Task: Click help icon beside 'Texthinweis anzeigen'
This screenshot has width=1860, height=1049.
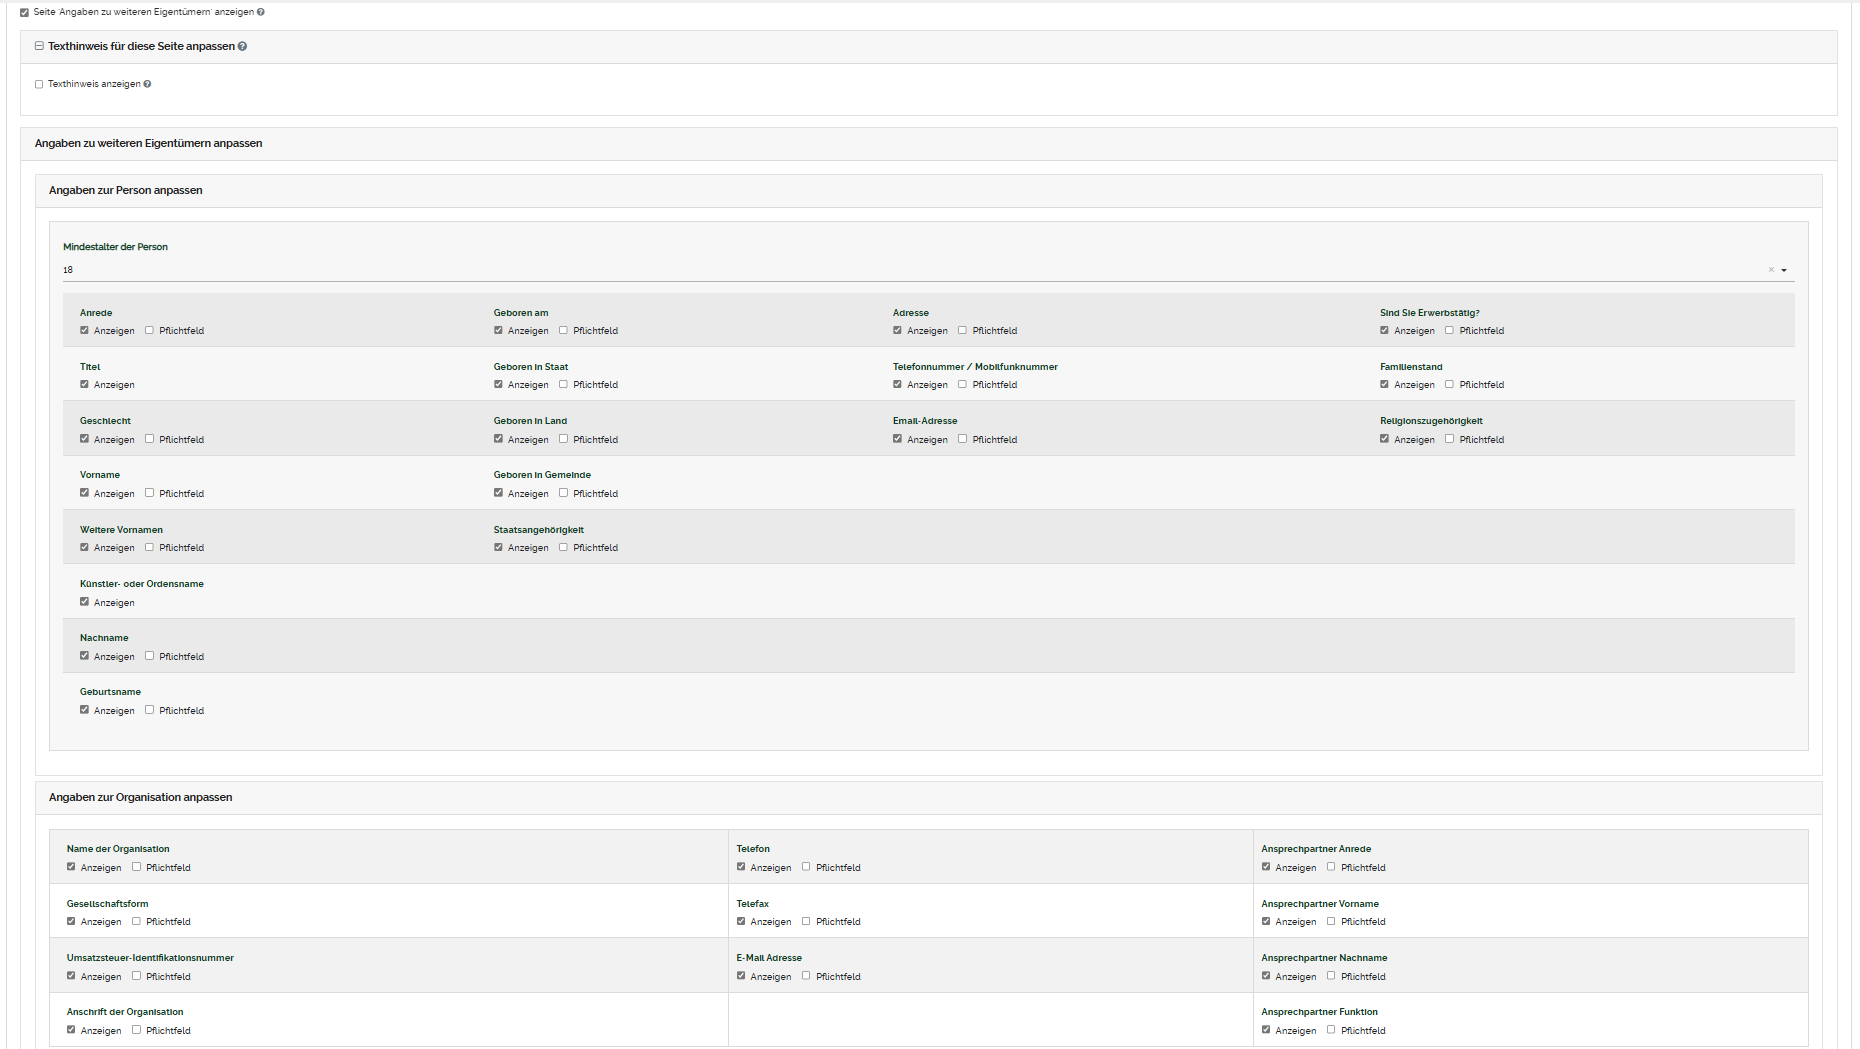Action: pyautogui.click(x=147, y=84)
